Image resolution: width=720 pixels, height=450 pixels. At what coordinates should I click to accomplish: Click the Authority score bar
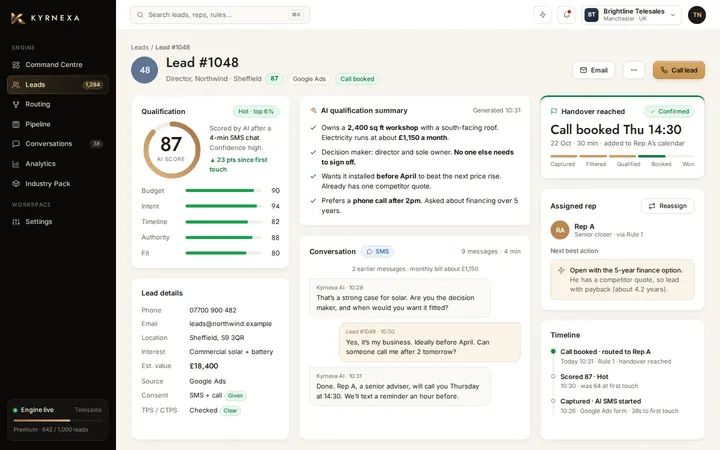click(223, 237)
